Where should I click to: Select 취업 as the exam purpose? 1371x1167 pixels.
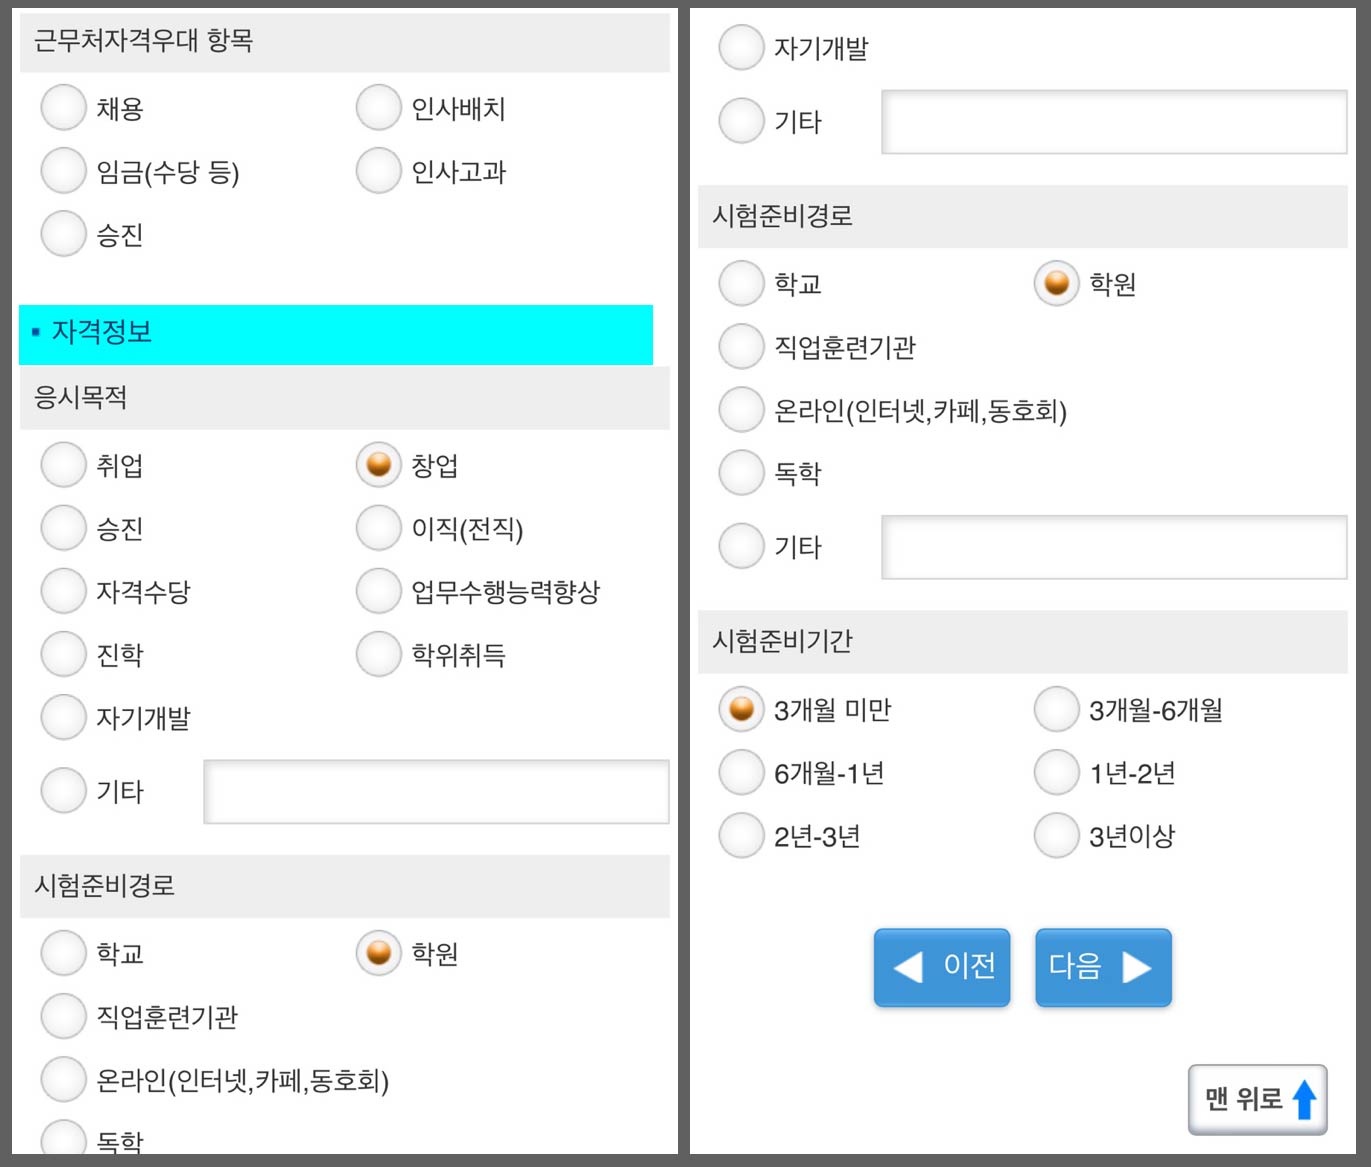point(63,464)
